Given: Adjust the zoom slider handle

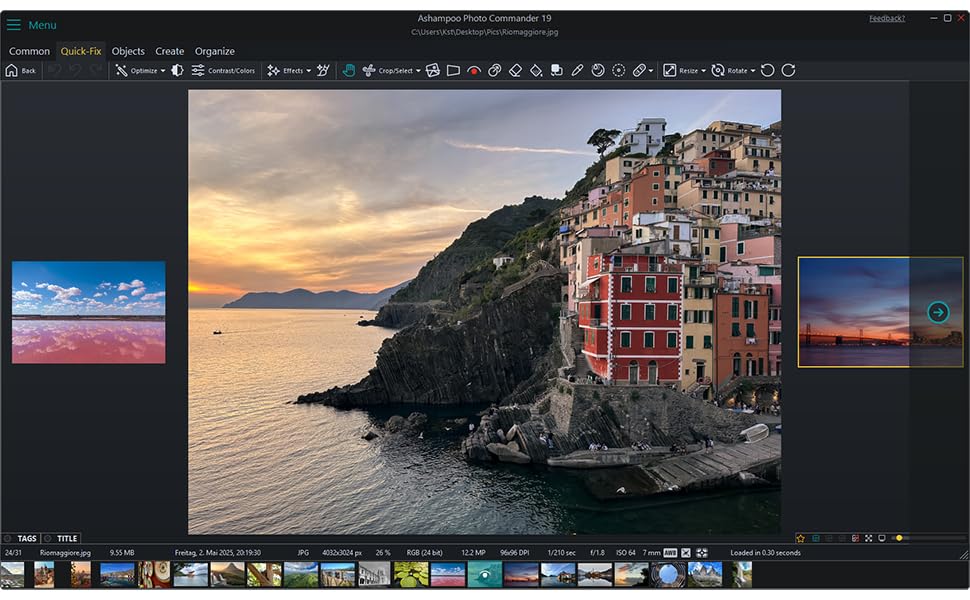Looking at the screenshot, I should tap(899, 538).
